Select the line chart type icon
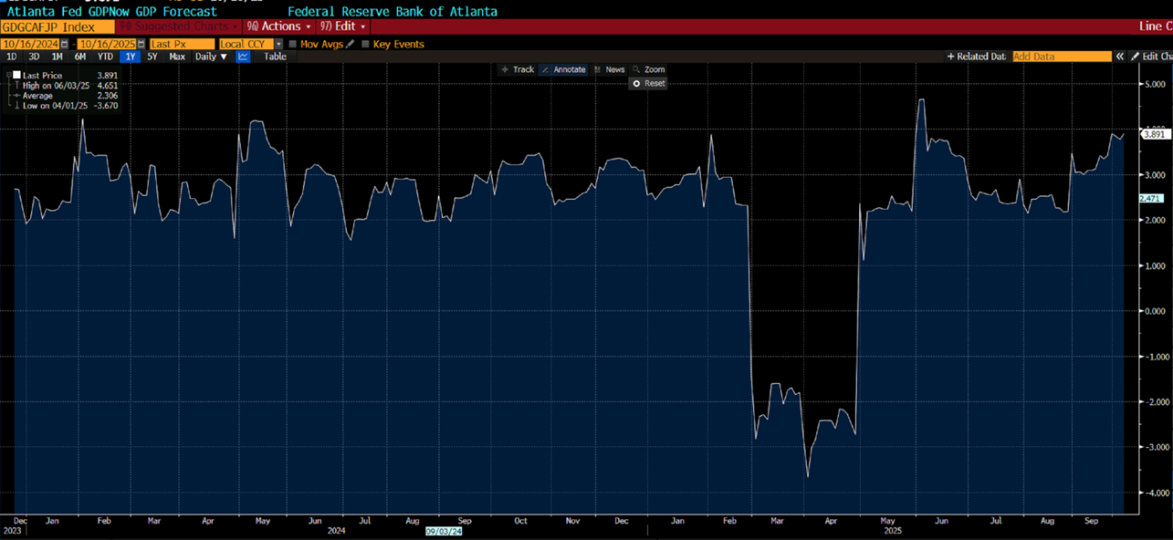This screenshot has height=540, width=1173. 243,57
